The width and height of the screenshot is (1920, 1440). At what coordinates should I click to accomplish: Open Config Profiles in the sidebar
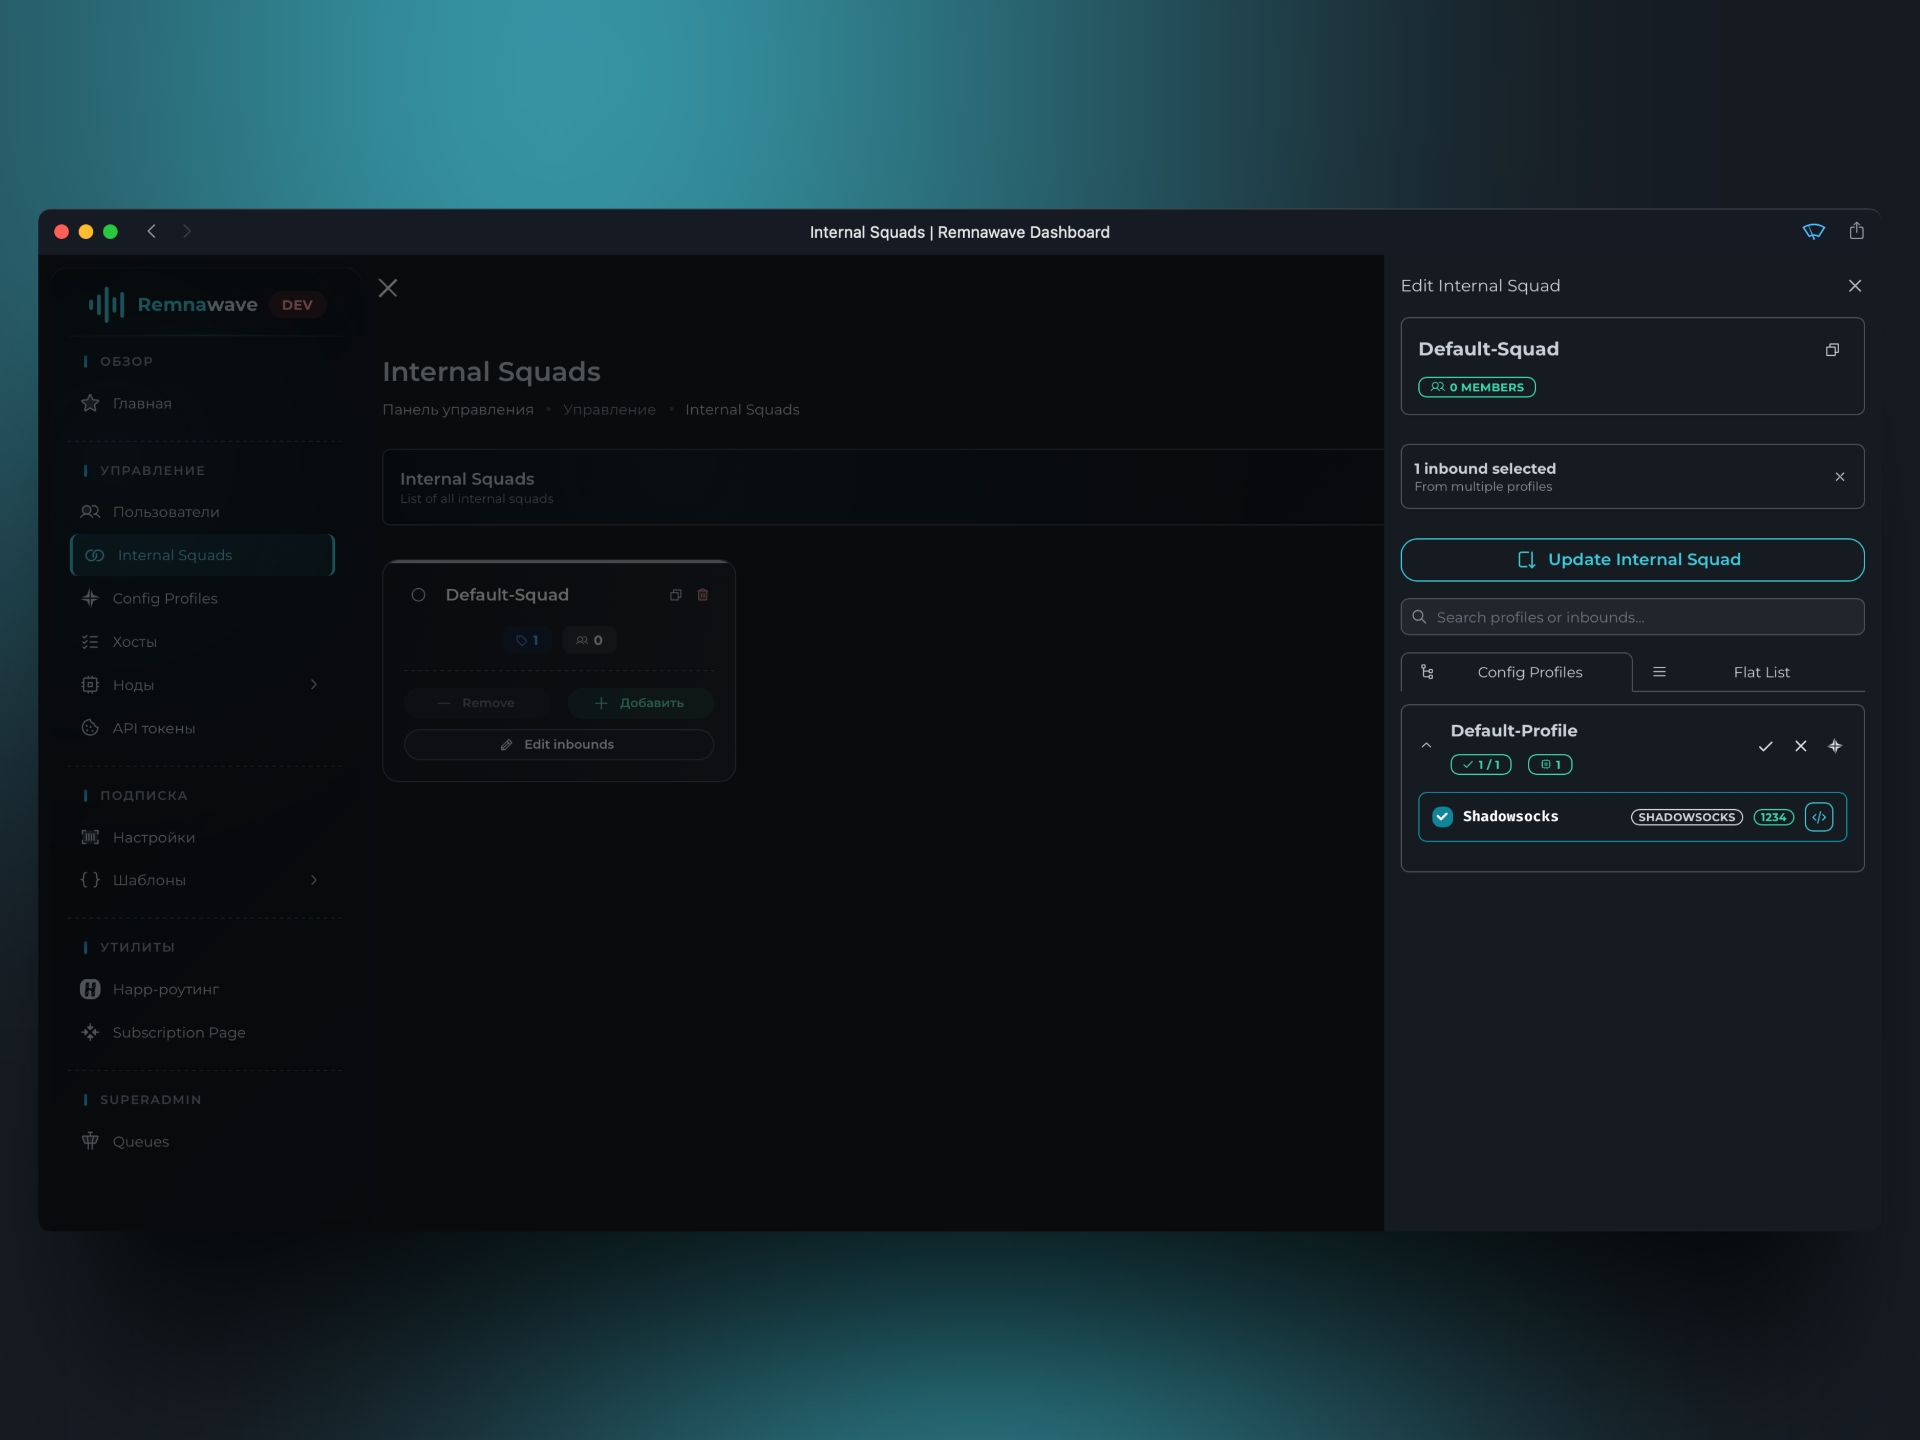[x=165, y=598]
